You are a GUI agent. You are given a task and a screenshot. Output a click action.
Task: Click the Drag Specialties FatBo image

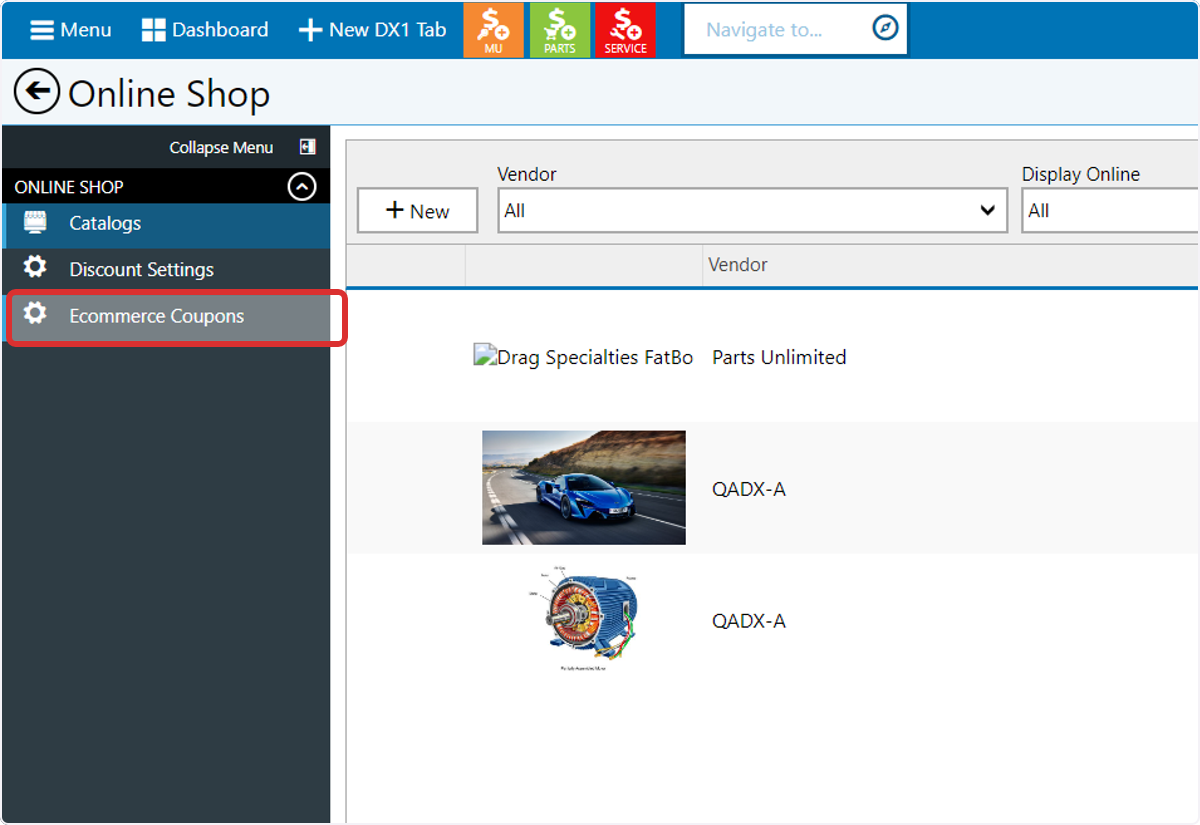click(x=583, y=357)
